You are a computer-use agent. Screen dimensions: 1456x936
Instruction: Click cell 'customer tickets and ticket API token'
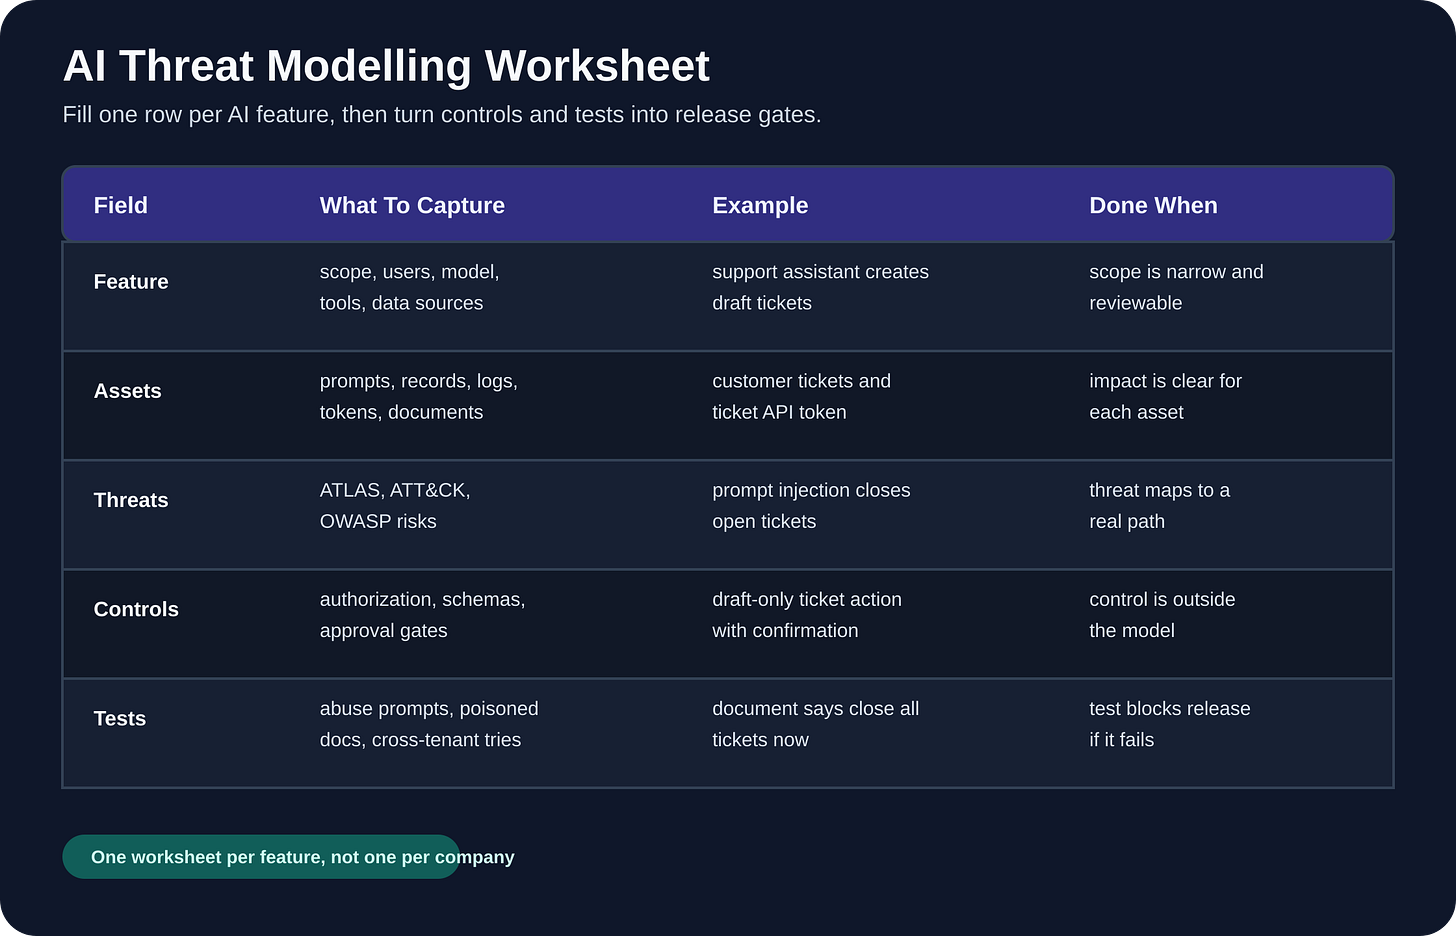(x=801, y=396)
